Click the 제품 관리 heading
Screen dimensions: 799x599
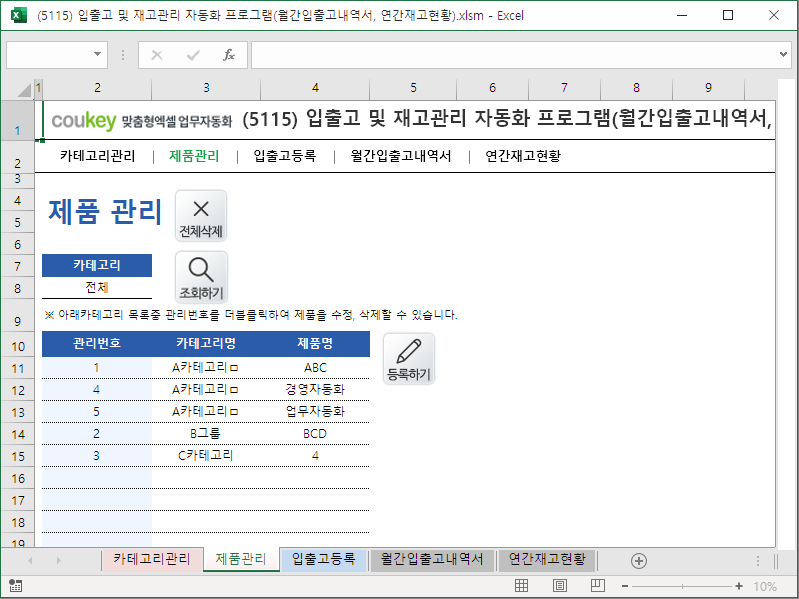click(105, 212)
